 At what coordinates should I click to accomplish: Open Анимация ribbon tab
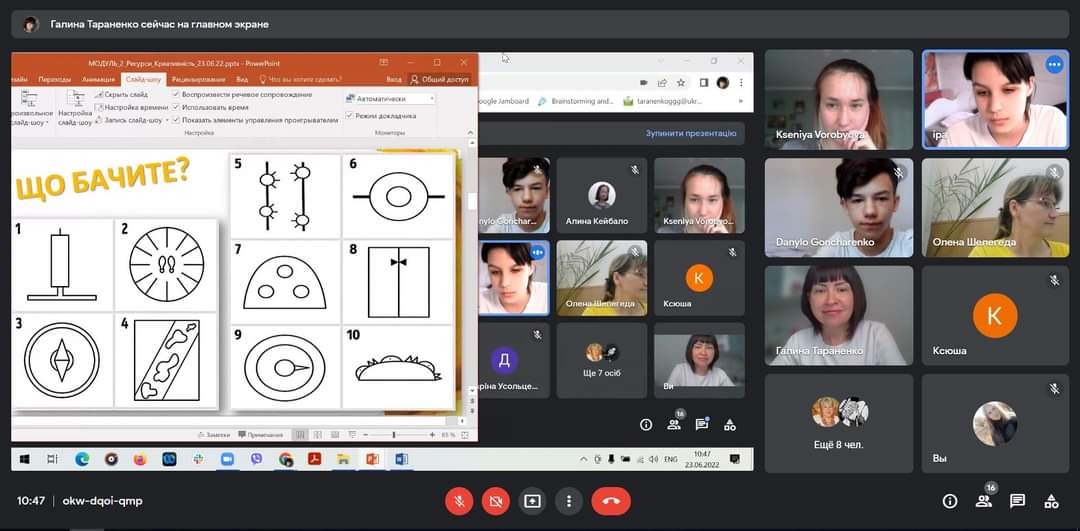(x=98, y=79)
